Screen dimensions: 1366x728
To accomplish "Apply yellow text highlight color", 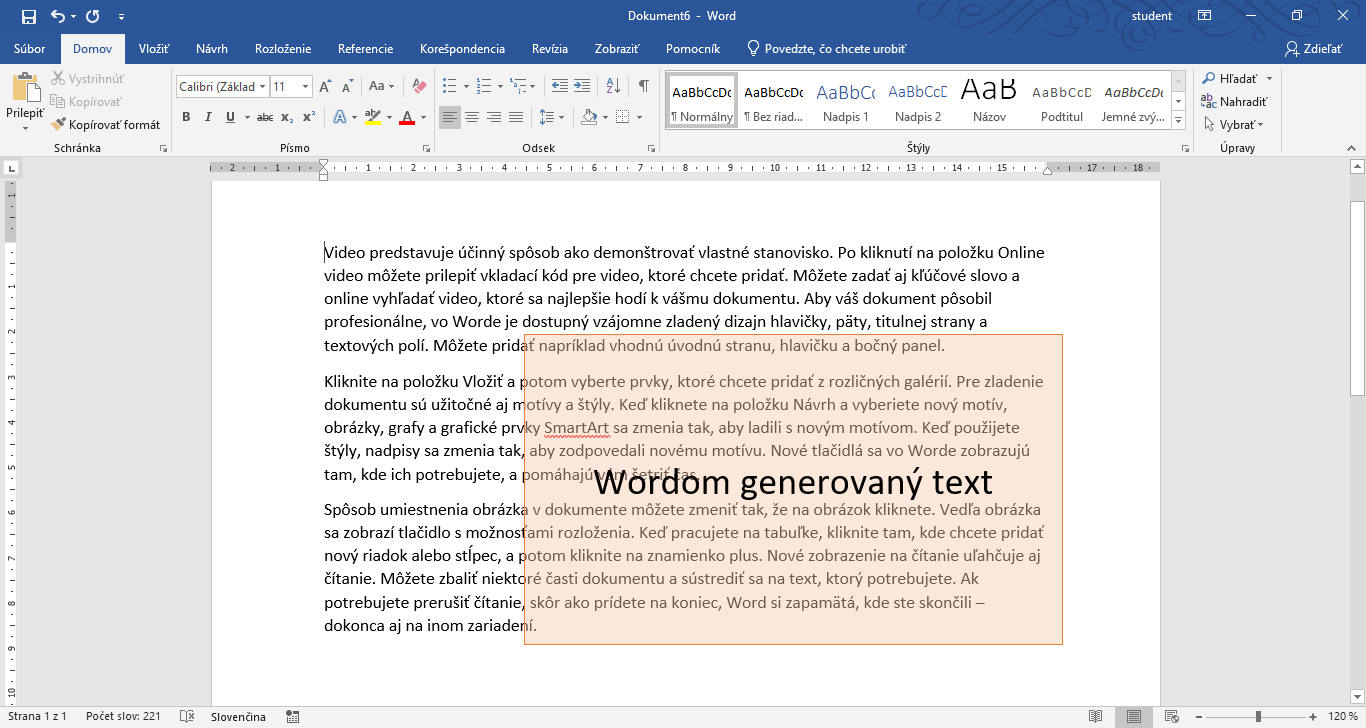I will click(x=373, y=117).
